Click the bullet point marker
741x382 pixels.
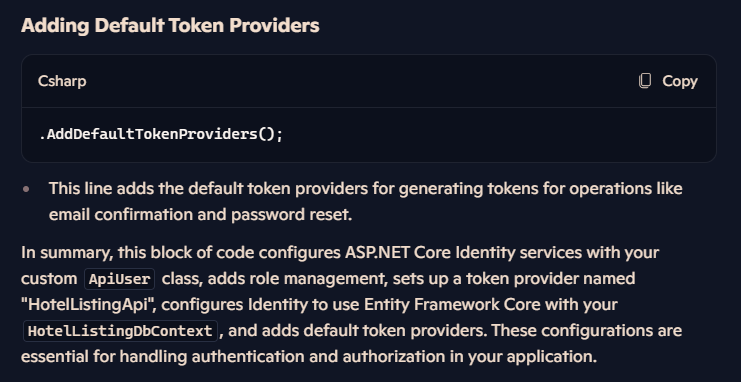point(26,189)
